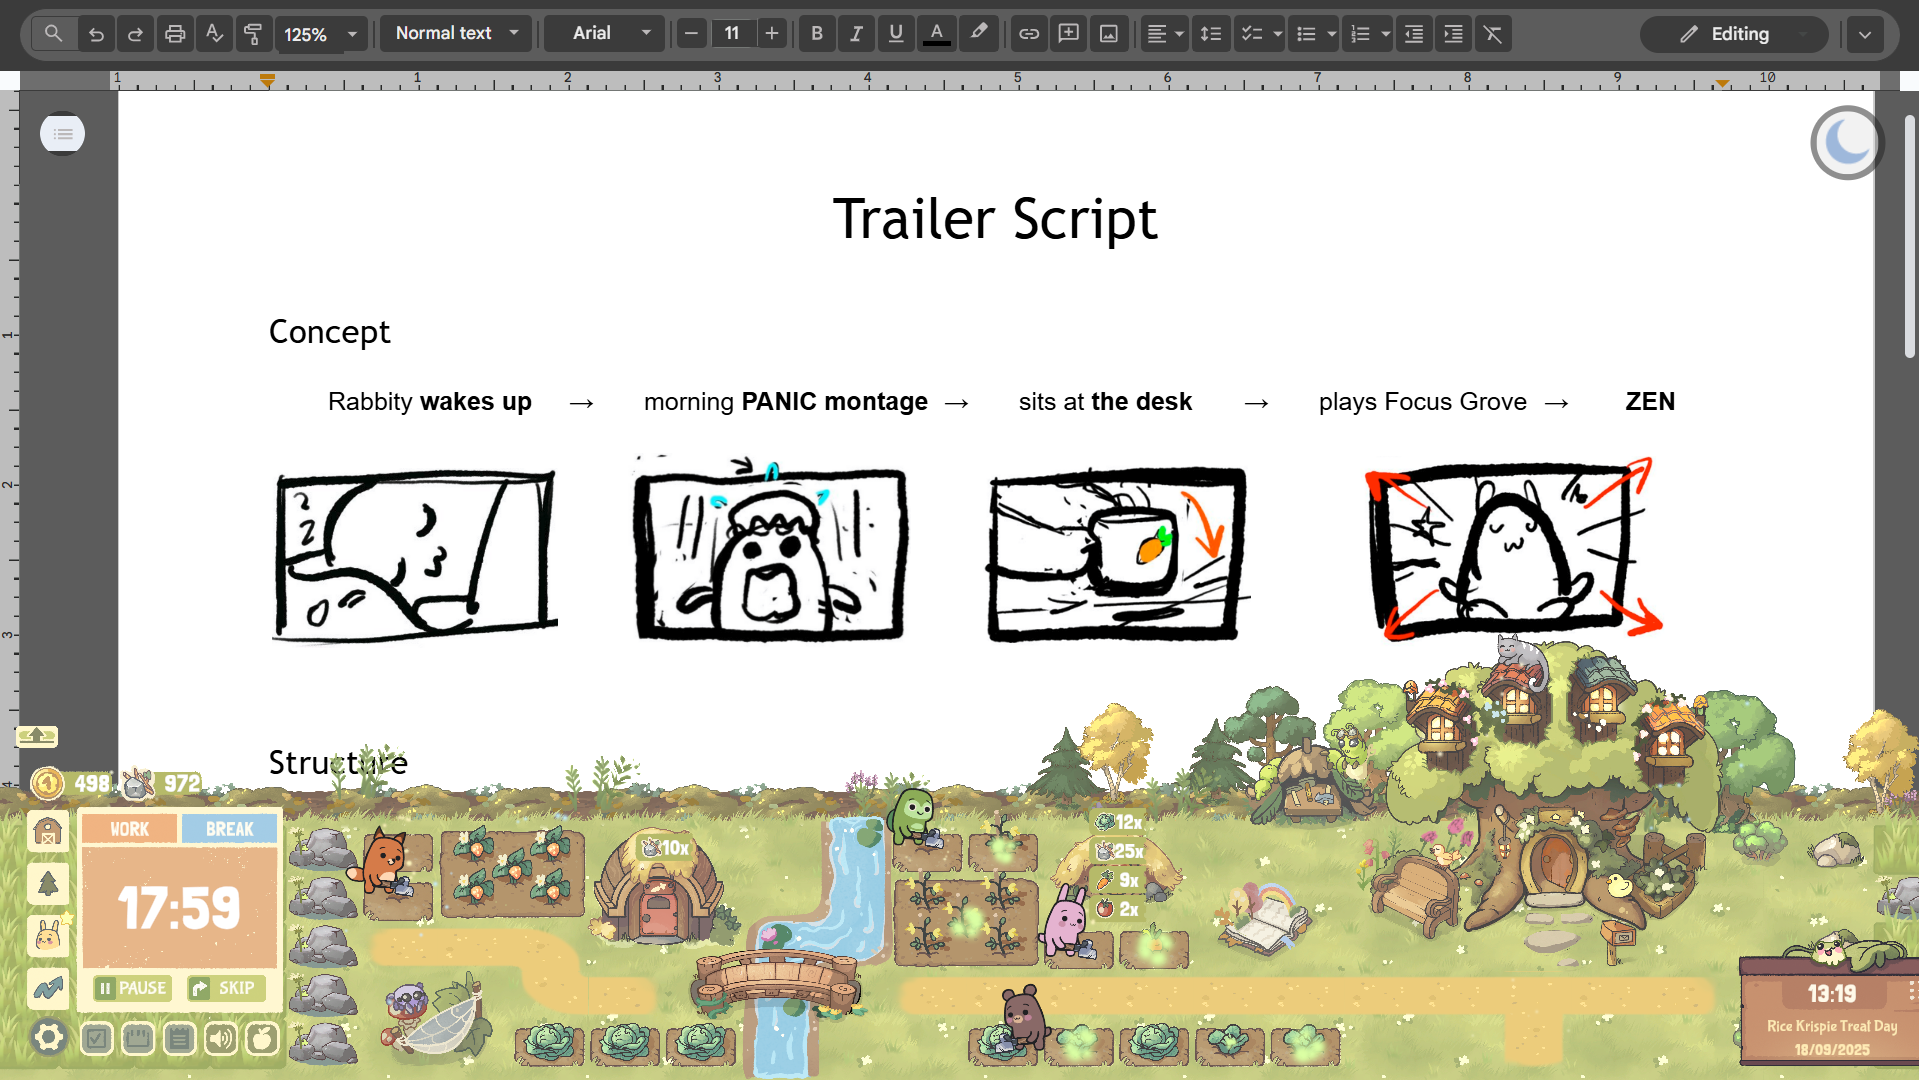Open the calendar panel in the game

138,1039
